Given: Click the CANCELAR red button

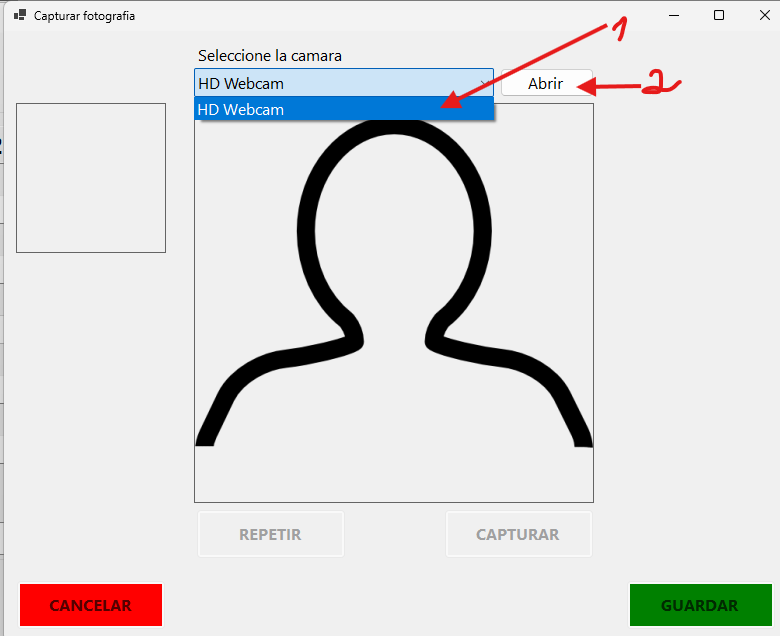Looking at the screenshot, I should click(91, 605).
